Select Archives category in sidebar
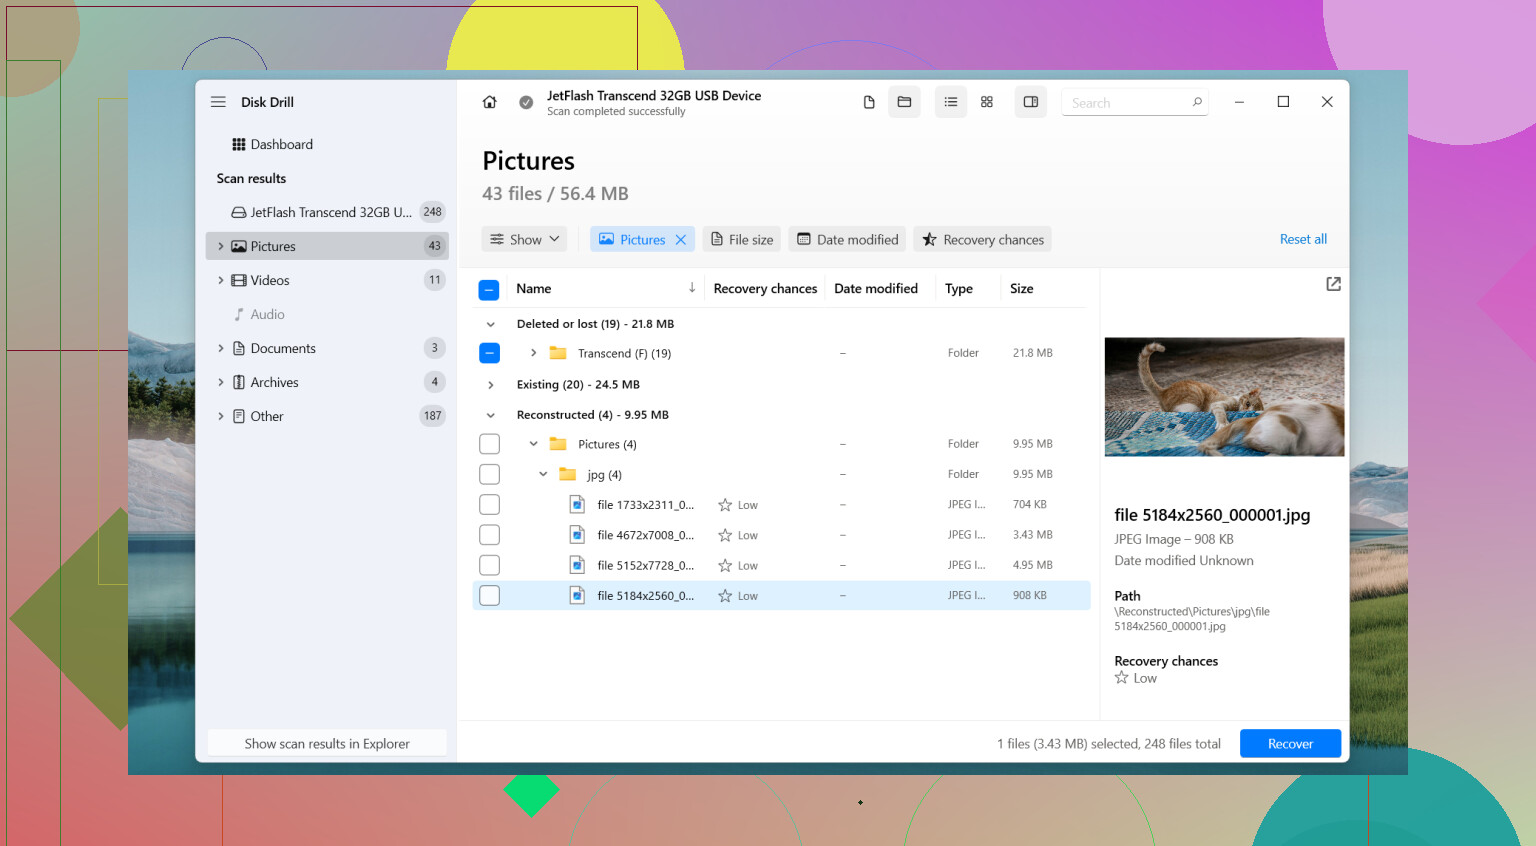Viewport: 1536px width, 846px height. (327, 382)
